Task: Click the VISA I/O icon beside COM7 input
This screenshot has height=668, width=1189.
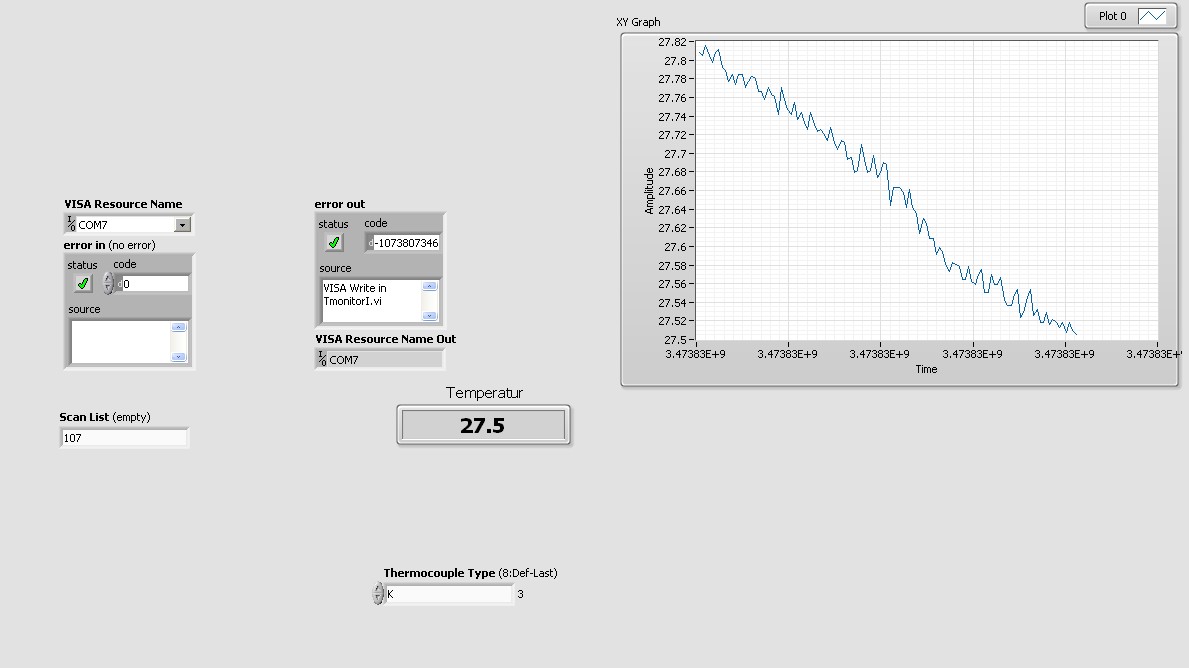Action: 71,224
